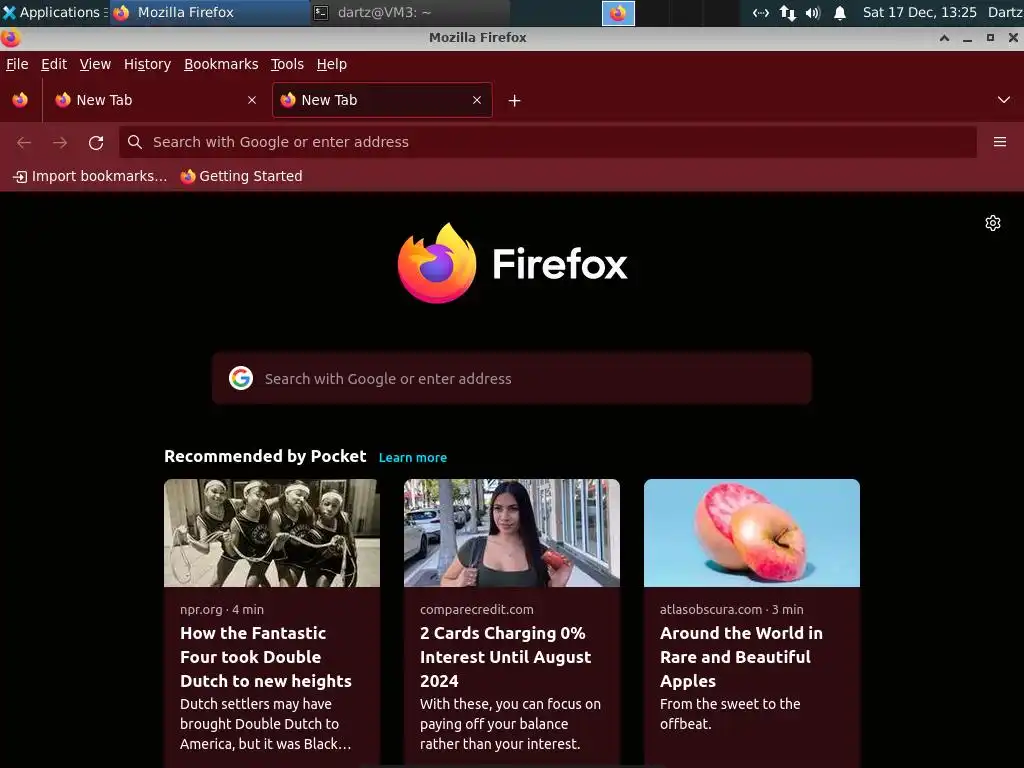Click the back navigation arrow
Screen dimensions: 1024x768
click(24, 142)
